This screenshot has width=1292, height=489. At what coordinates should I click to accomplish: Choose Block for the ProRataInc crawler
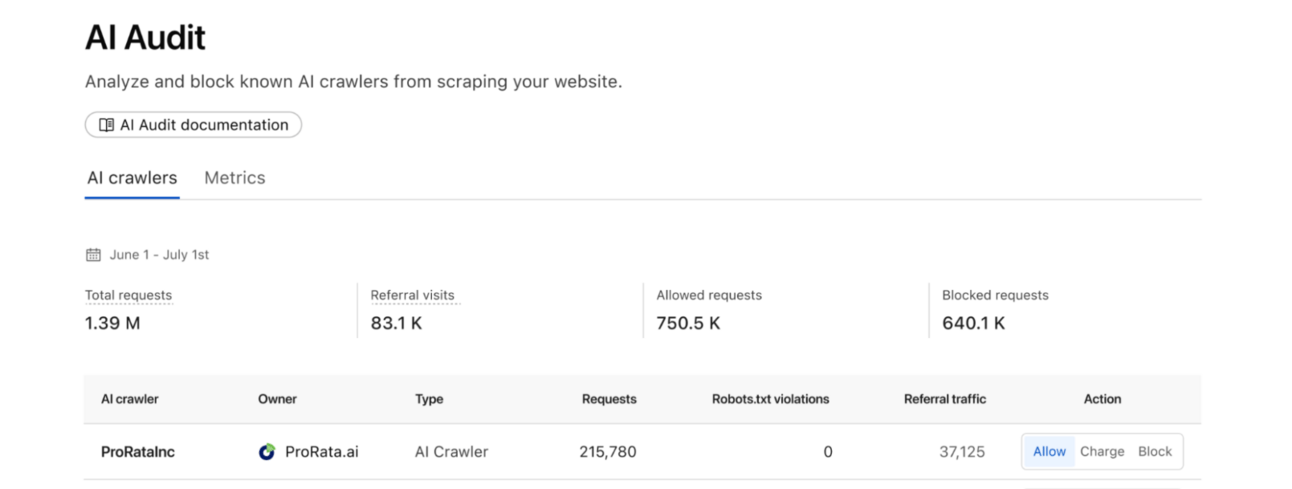click(x=1154, y=452)
